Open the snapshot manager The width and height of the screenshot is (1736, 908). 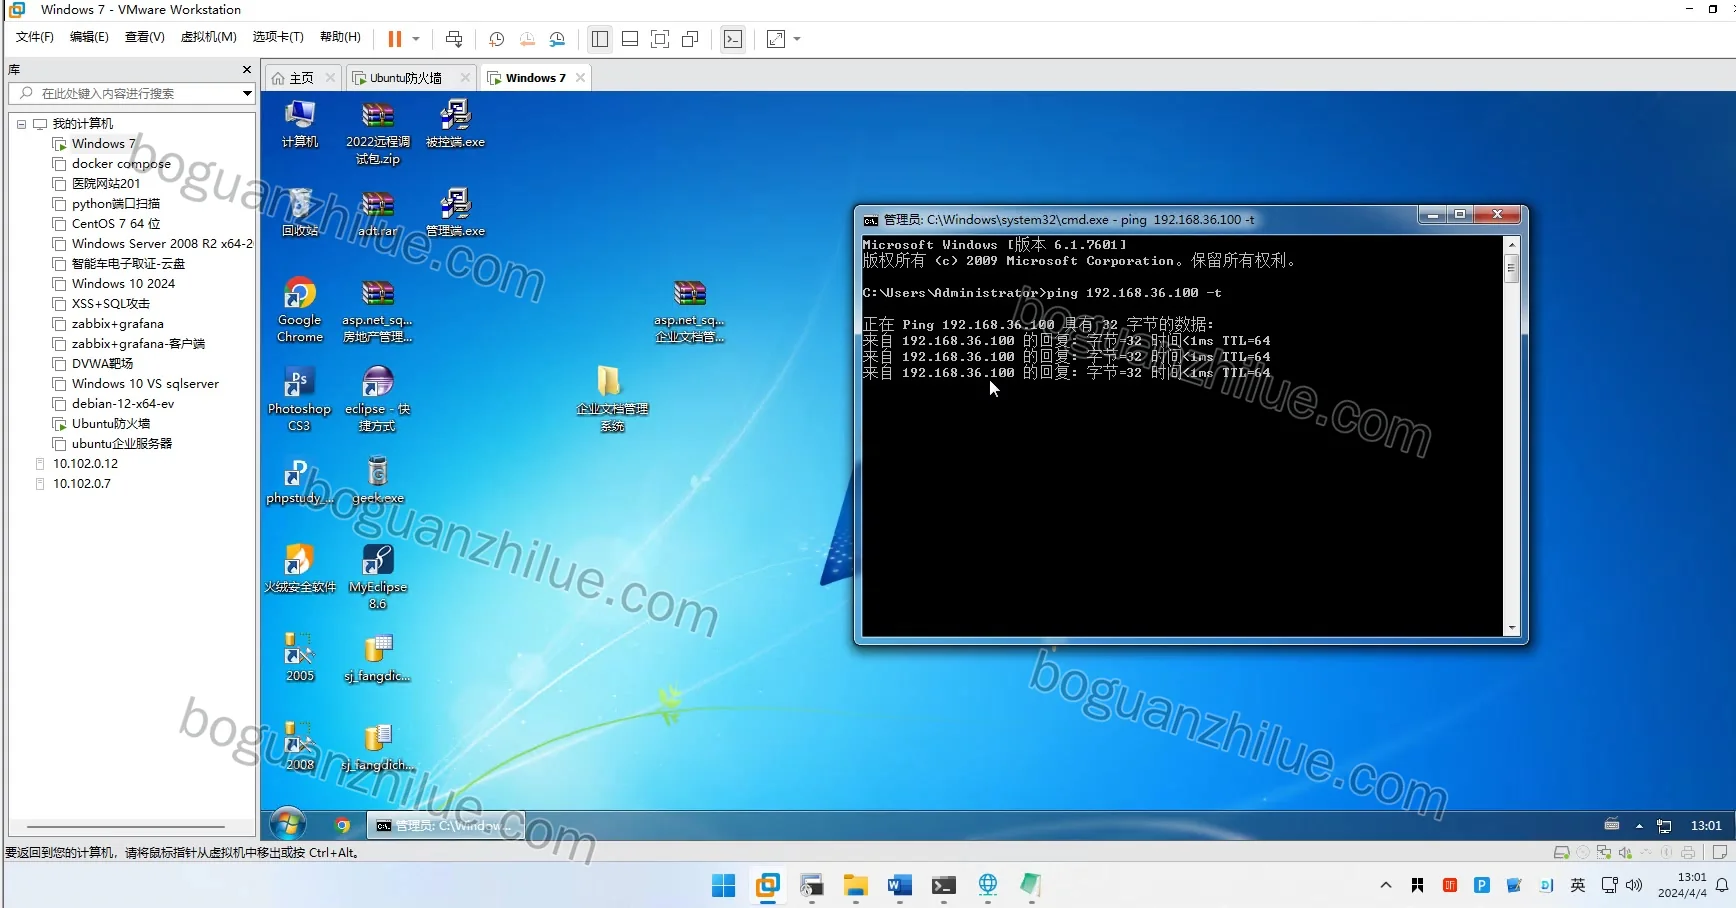click(x=558, y=39)
